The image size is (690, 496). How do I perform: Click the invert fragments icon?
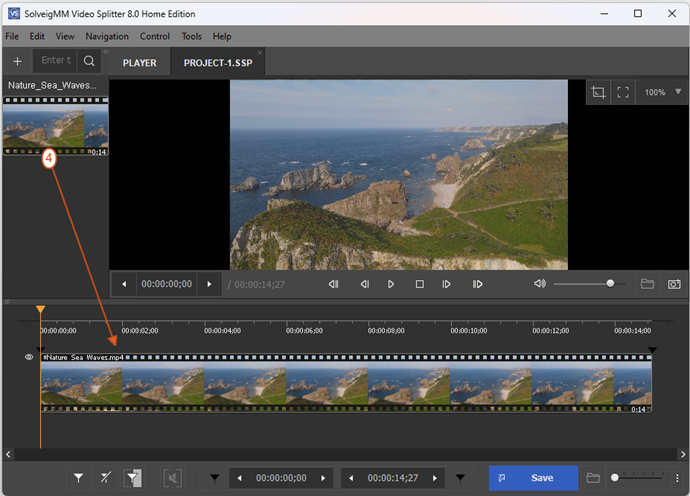(133, 478)
